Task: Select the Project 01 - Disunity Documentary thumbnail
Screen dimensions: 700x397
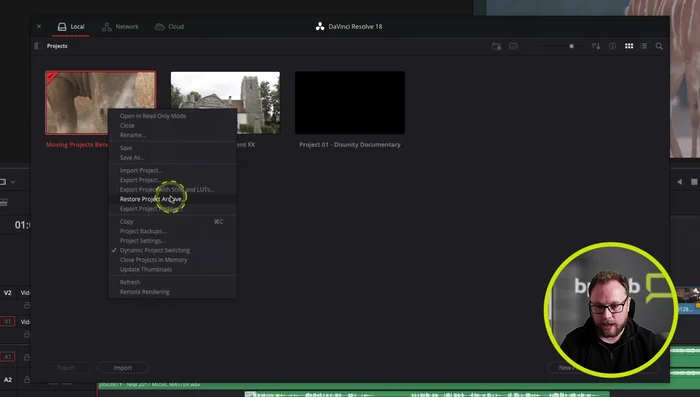Action: coord(350,103)
